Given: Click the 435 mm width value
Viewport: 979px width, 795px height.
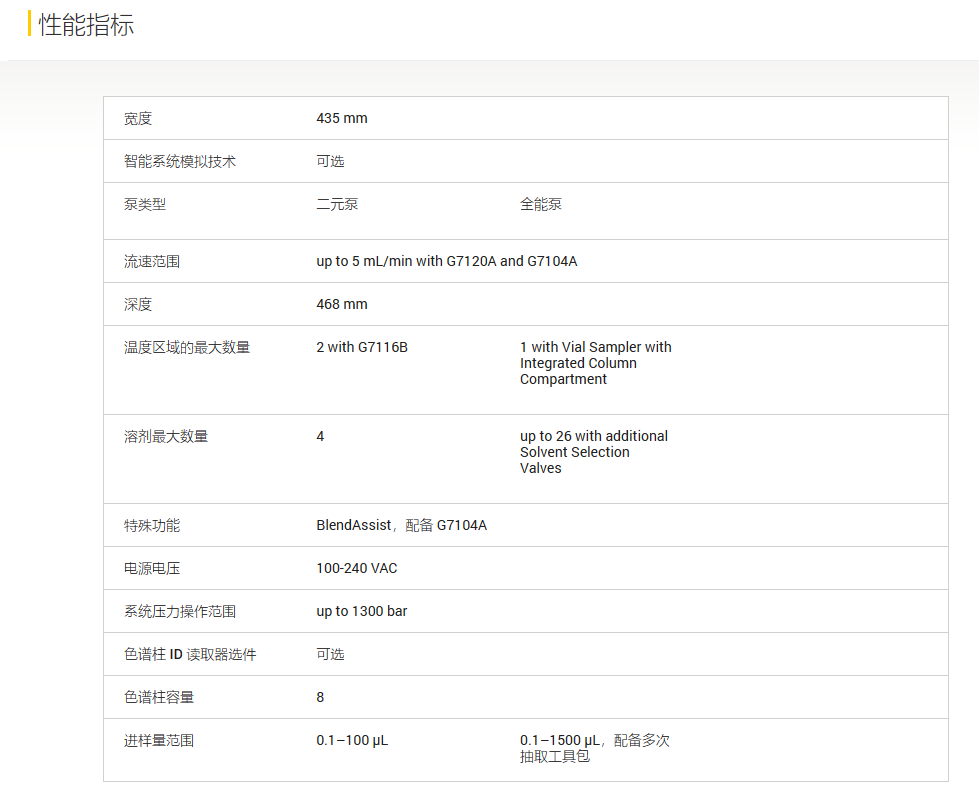Looking at the screenshot, I should [x=342, y=118].
